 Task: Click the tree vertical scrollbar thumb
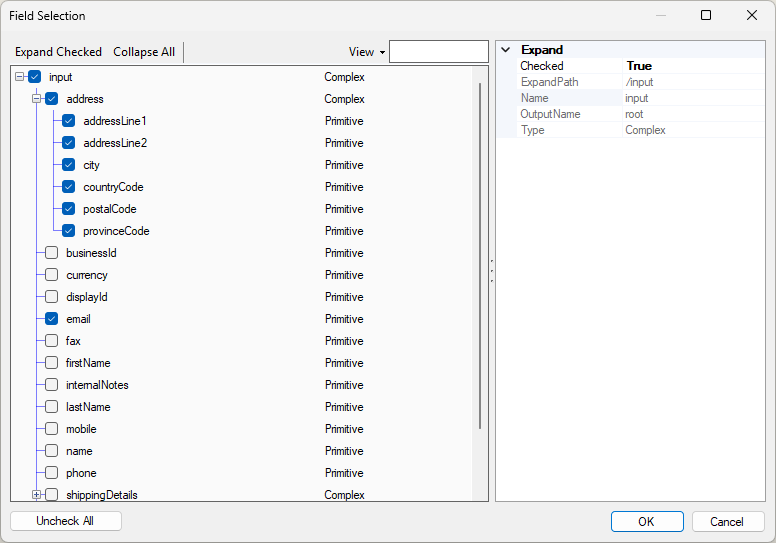coord(480,255)
